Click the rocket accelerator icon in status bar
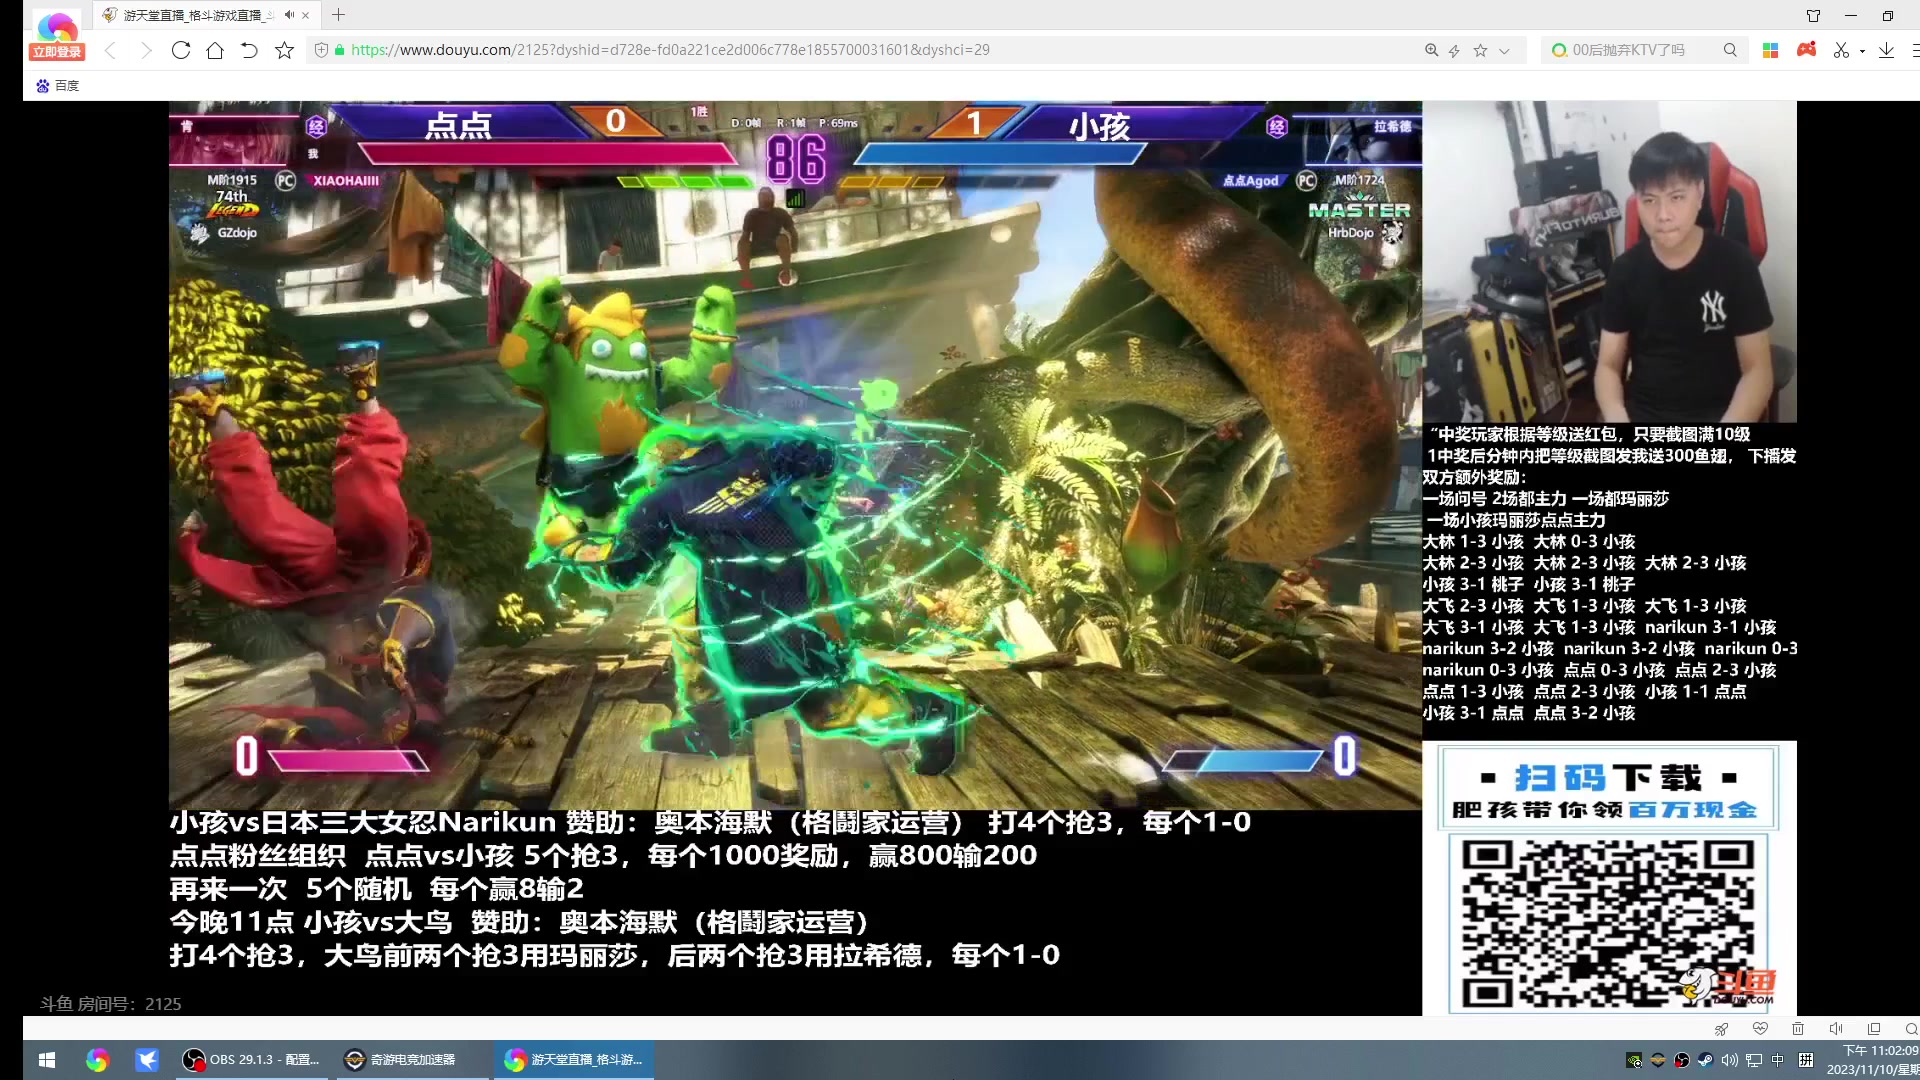 [1721, 1029]
